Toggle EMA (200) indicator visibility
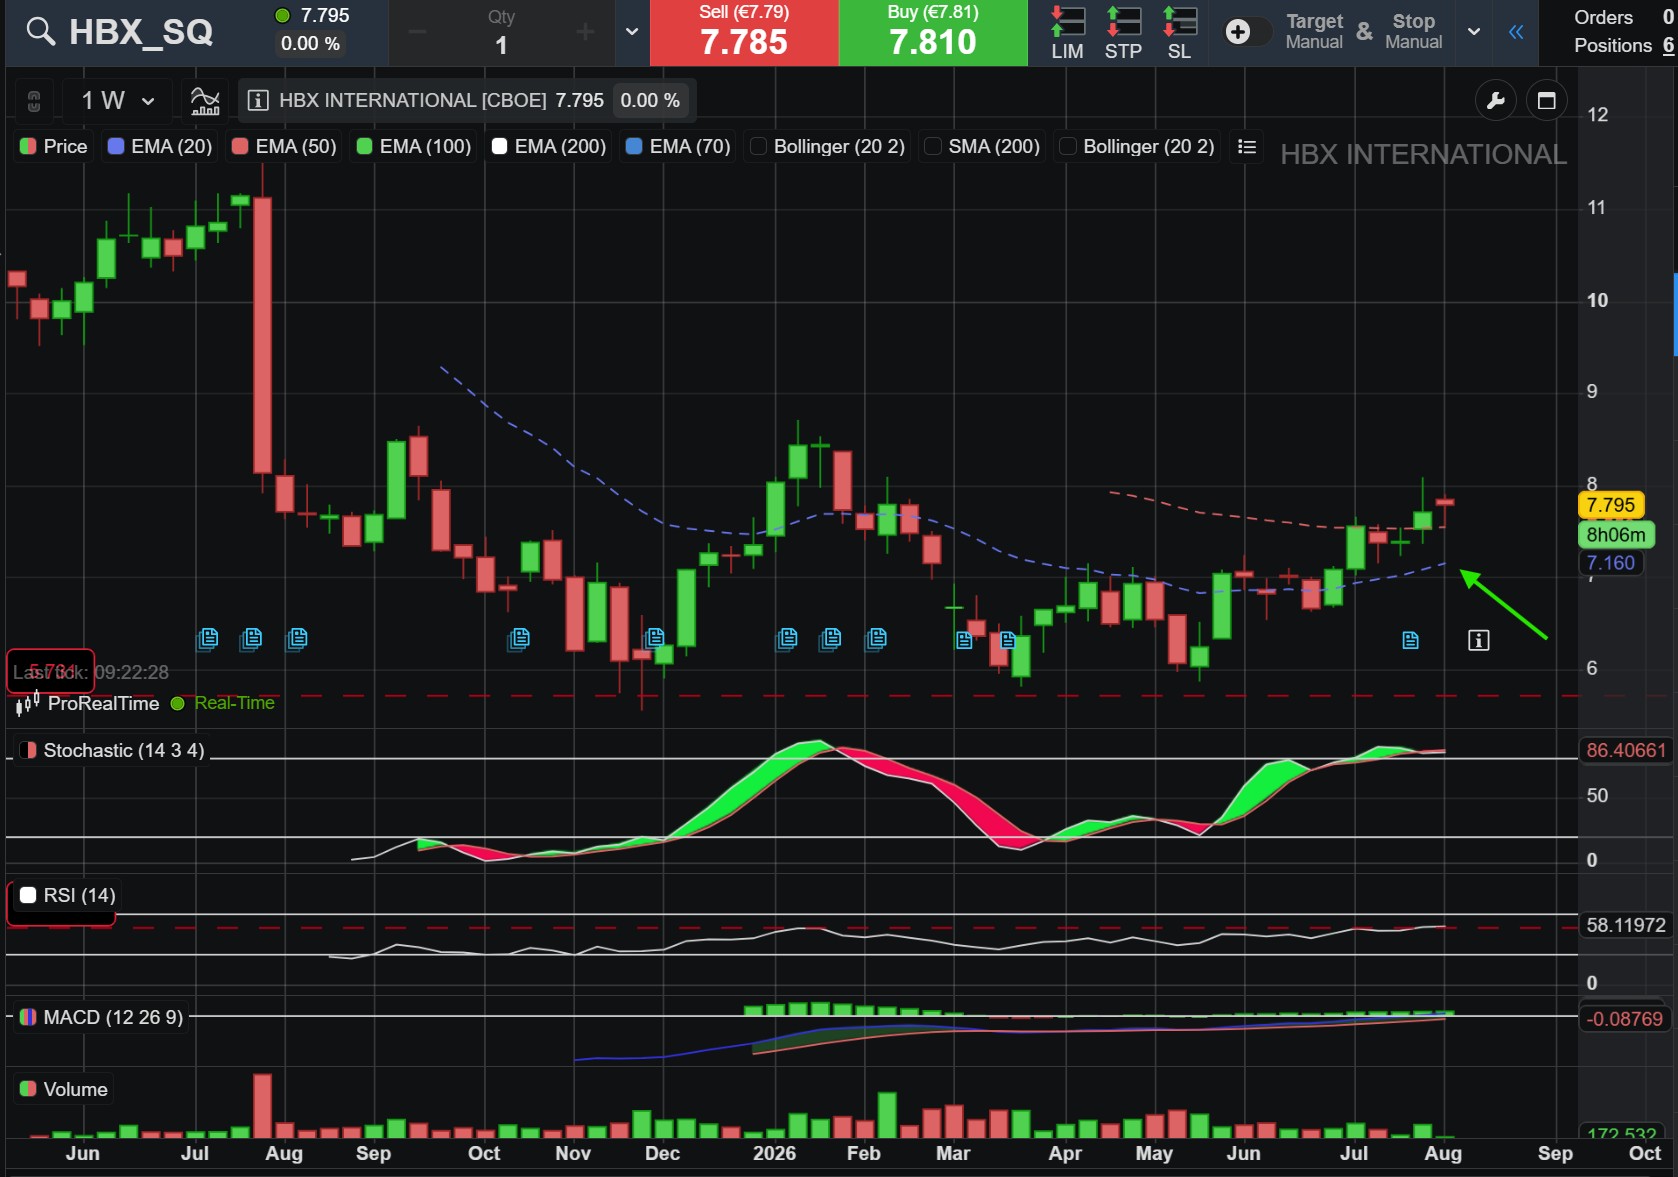1678x1177 pixels. tap(549, 146)
